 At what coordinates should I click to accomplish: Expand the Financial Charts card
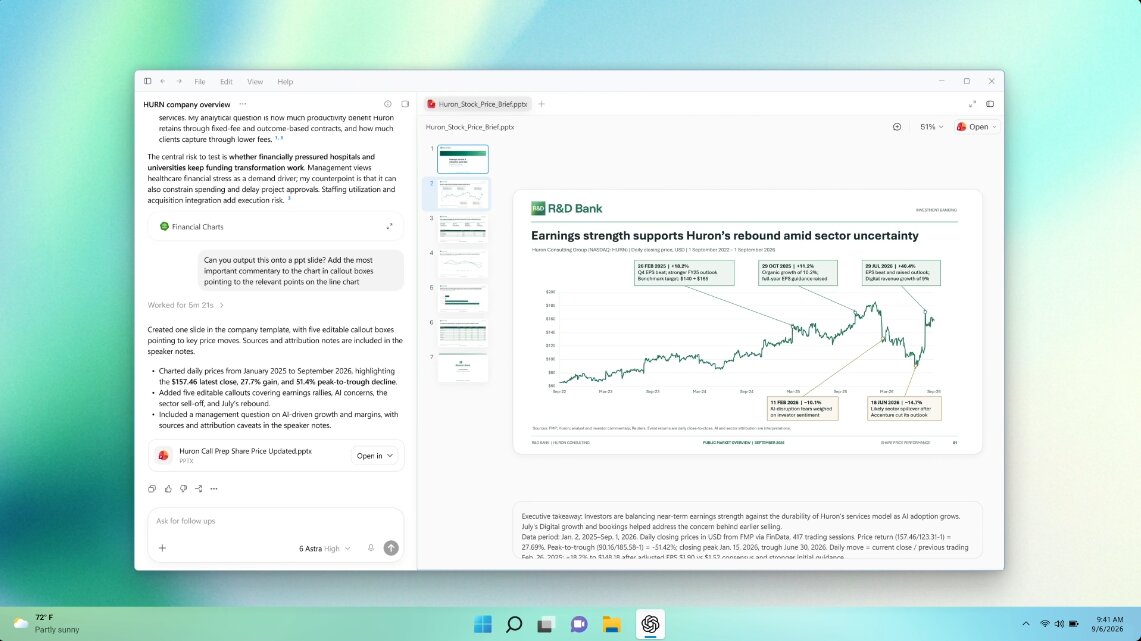[389, 226]
